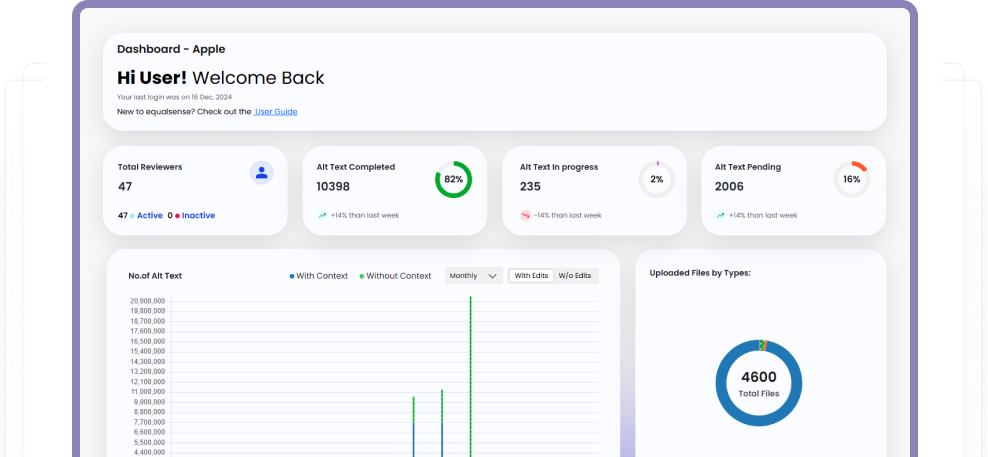This screenshot has height=457, width=988.
Task: Click the red downward trend icon under In progress
Action: [x=525, y=215]
